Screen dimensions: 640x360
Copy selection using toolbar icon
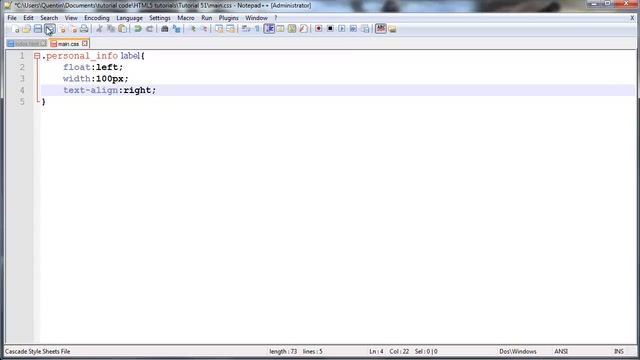pyautogui.click(x=111, y=29)
